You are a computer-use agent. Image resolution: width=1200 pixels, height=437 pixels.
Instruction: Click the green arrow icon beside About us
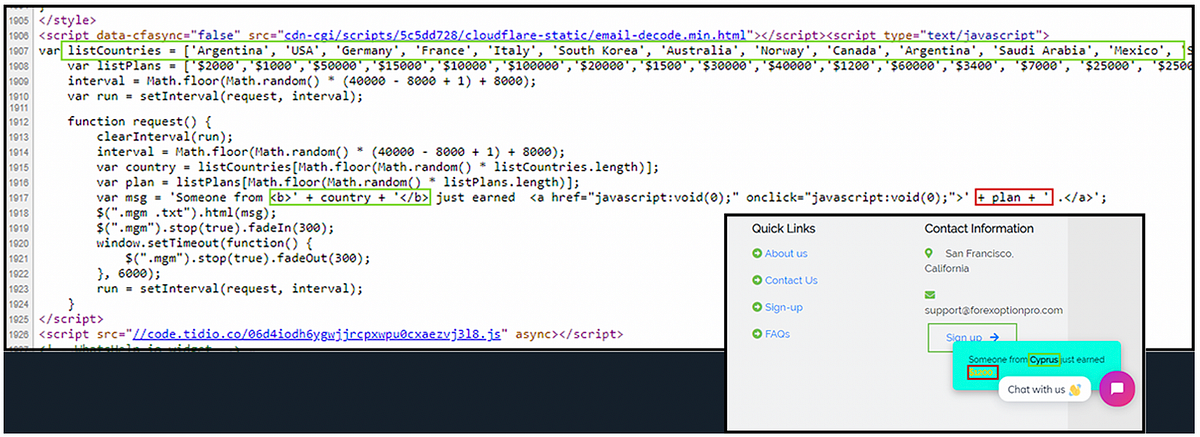(757, 254)
